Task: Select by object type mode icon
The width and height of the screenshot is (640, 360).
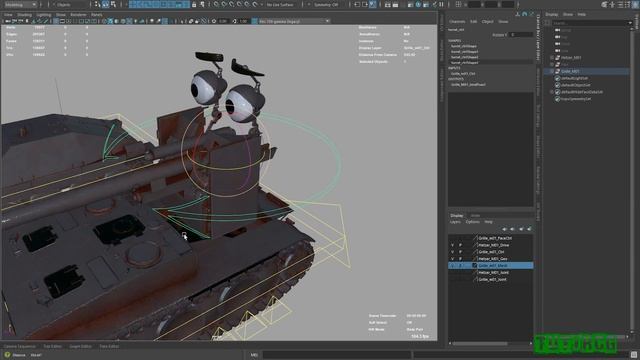Action: point(105,4)
